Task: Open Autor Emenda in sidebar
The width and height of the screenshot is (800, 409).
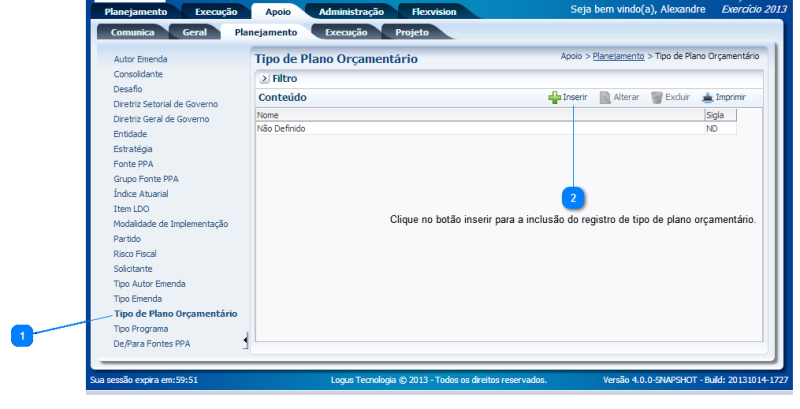Action: tap(140, 59)
